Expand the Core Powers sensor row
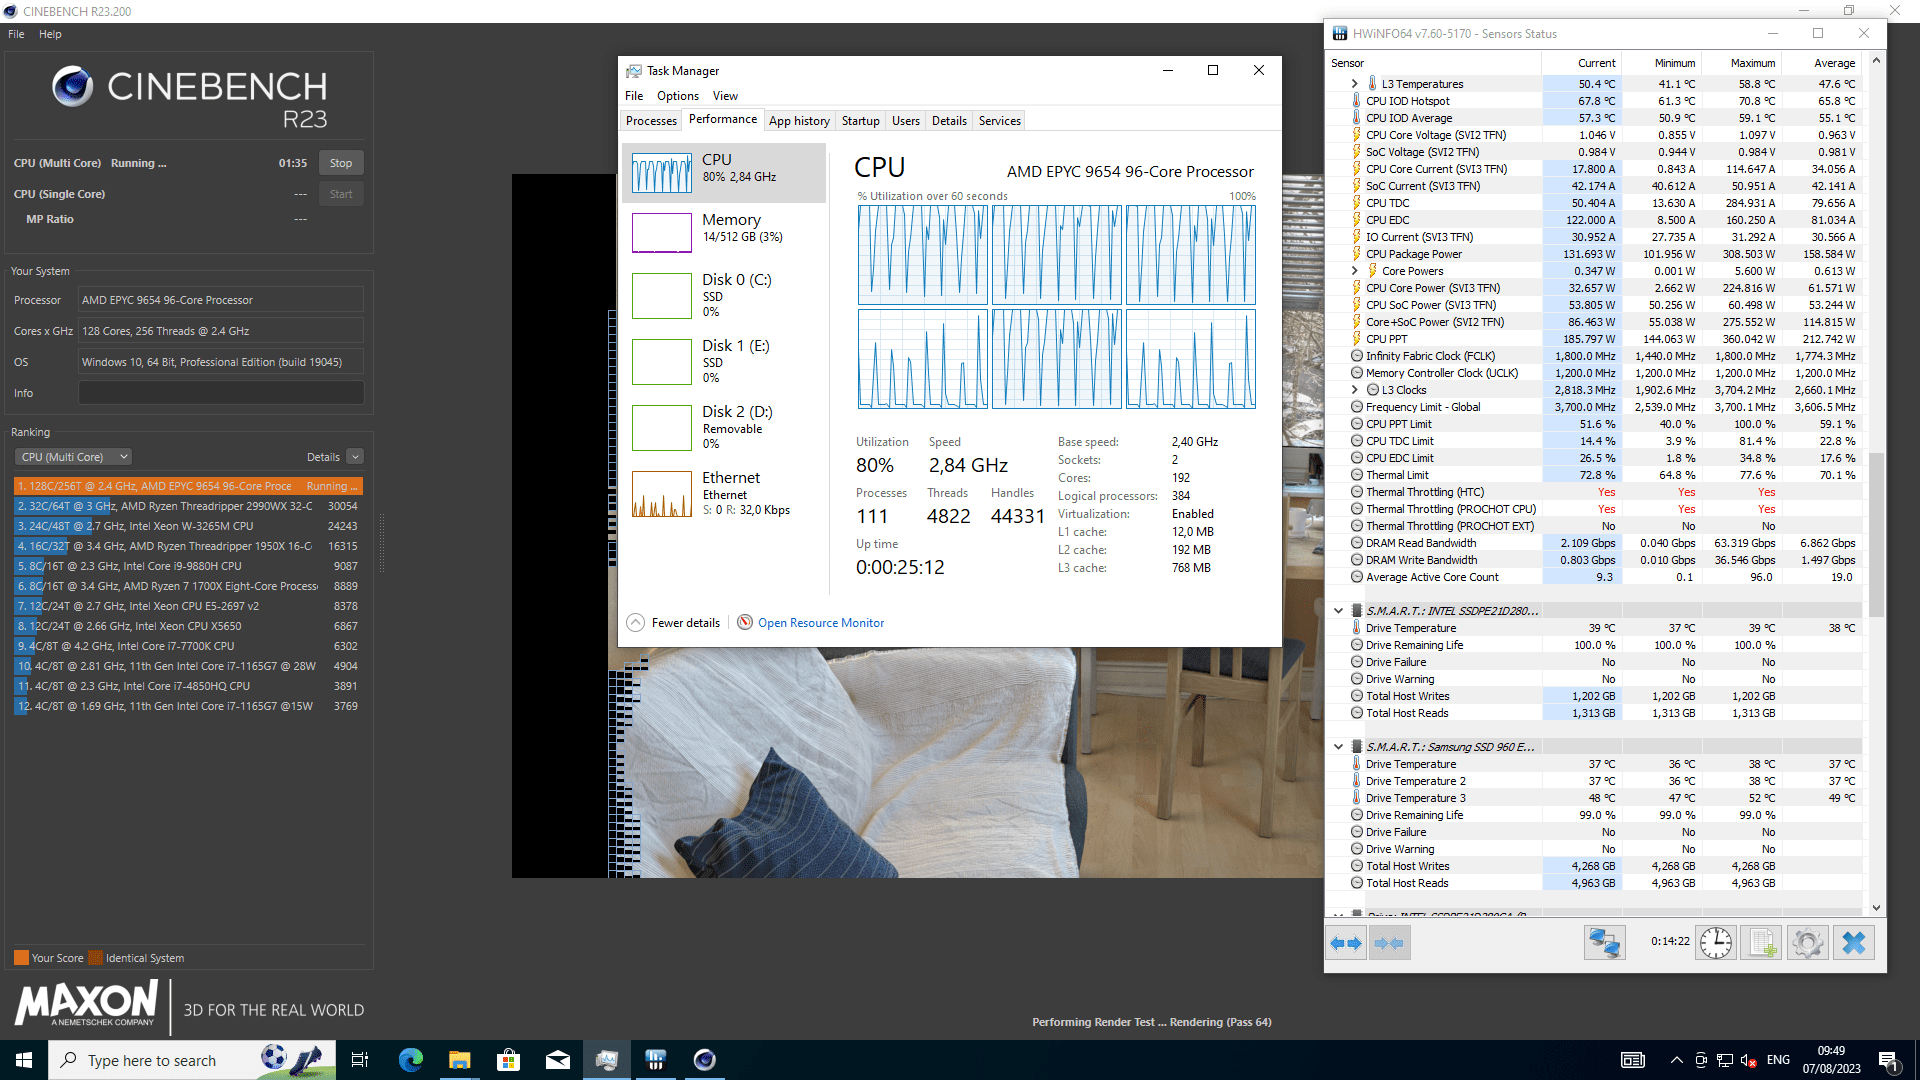The image size is (1920, 1080). 1354,271
